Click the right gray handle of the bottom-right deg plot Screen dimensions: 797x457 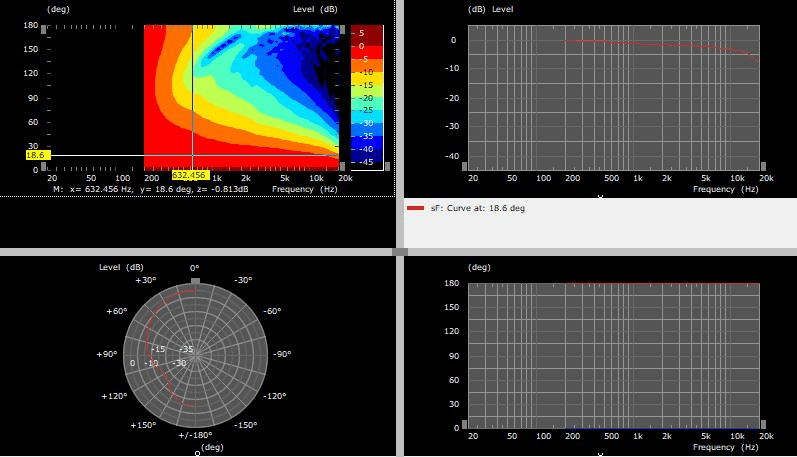click(763, 424)
